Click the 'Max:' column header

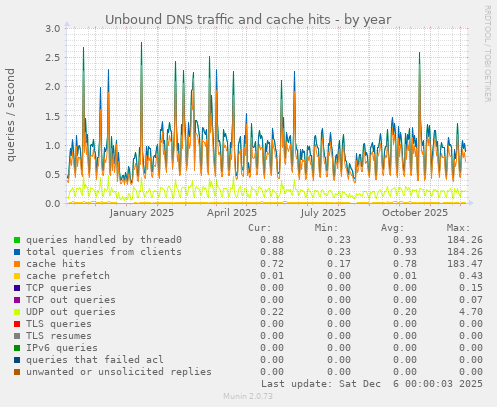click(x=458, y=228)
